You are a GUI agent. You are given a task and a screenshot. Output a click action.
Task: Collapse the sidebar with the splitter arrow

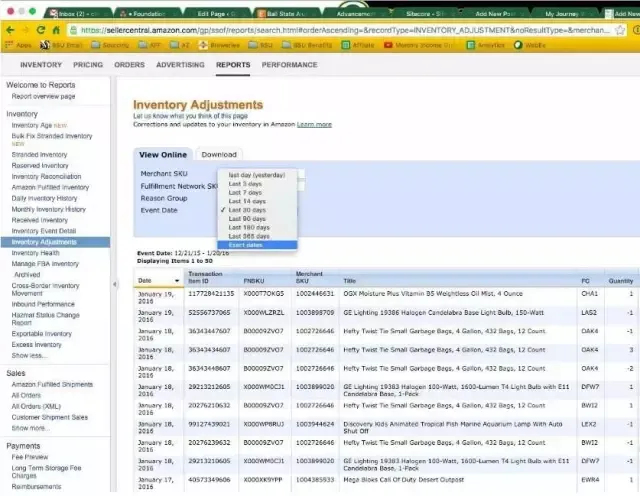[x=115, y=284]
